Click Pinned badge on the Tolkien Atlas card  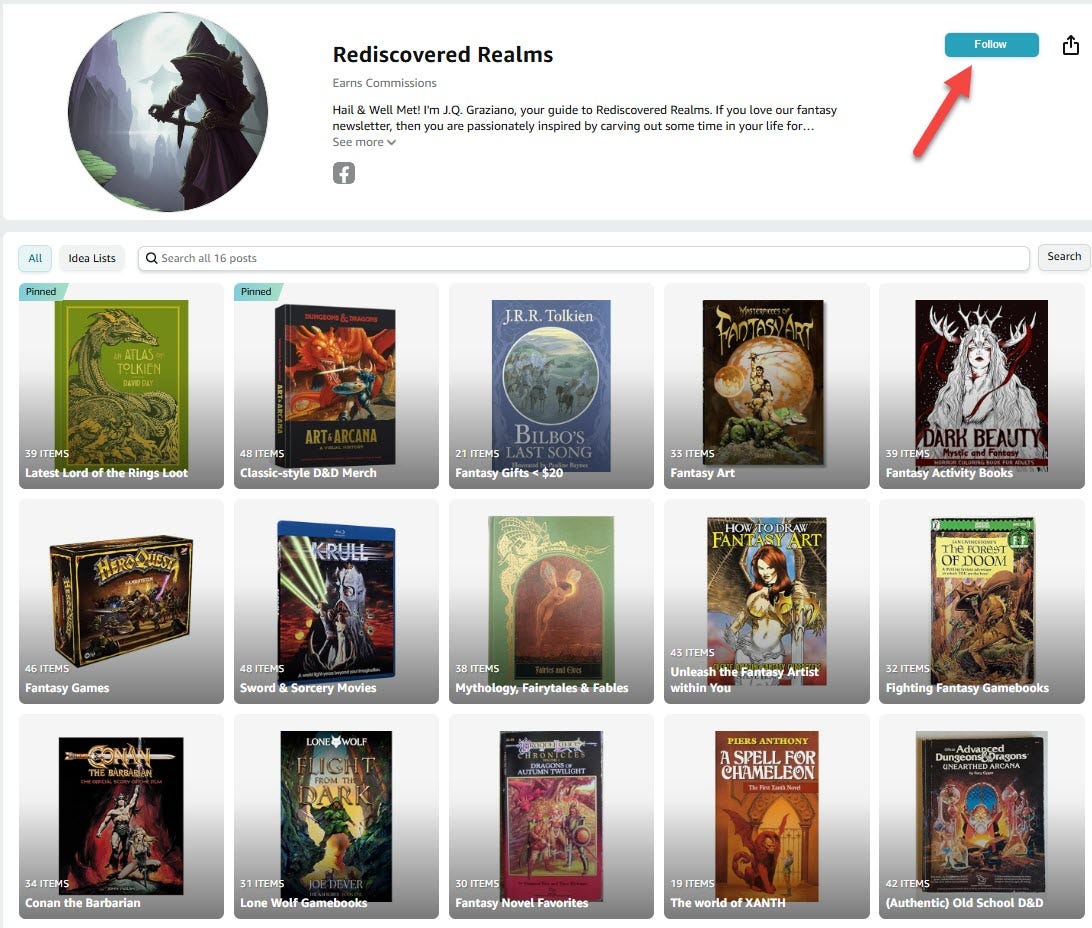pos(42,292)
